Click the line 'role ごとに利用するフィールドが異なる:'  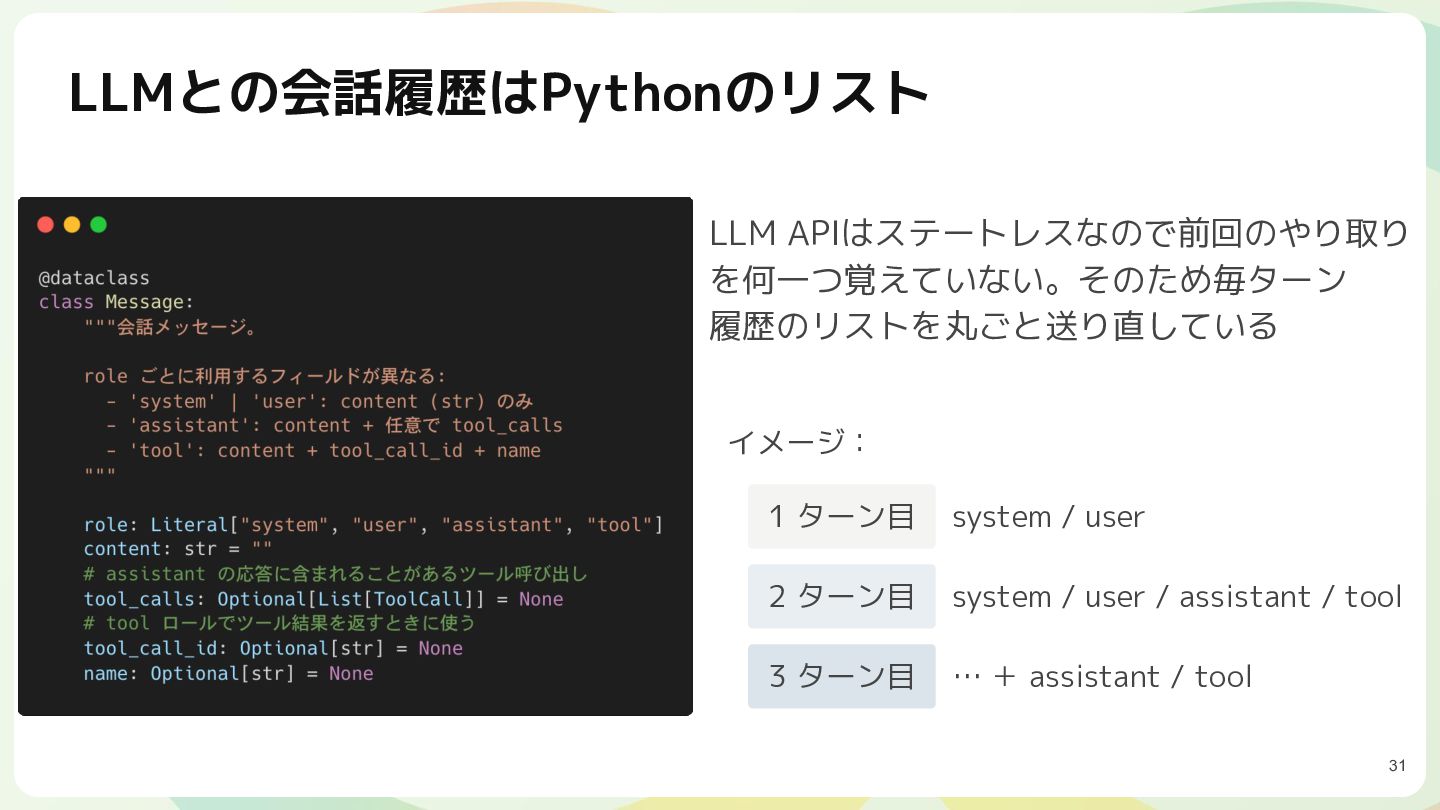click(264, 376)
